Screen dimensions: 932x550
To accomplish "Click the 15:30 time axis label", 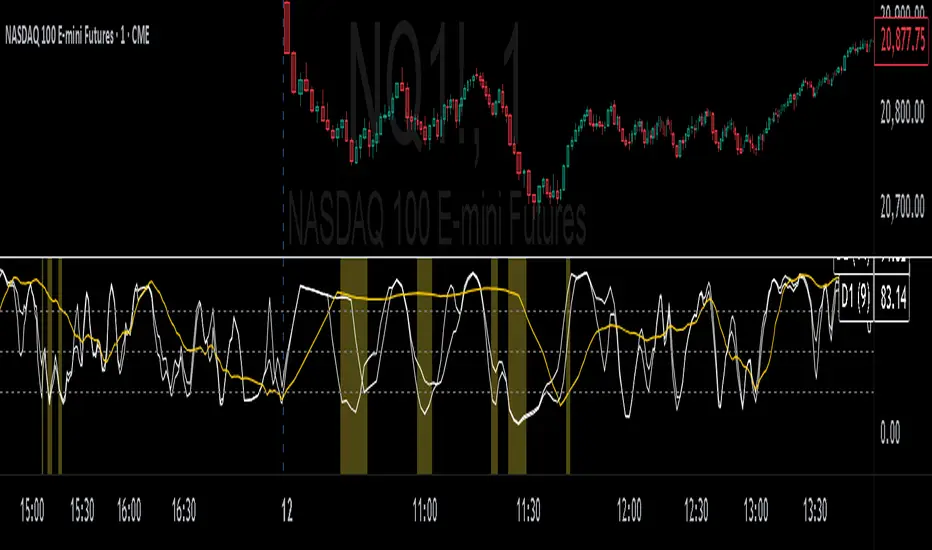I will pyautogui.click(x=82, y=510).
